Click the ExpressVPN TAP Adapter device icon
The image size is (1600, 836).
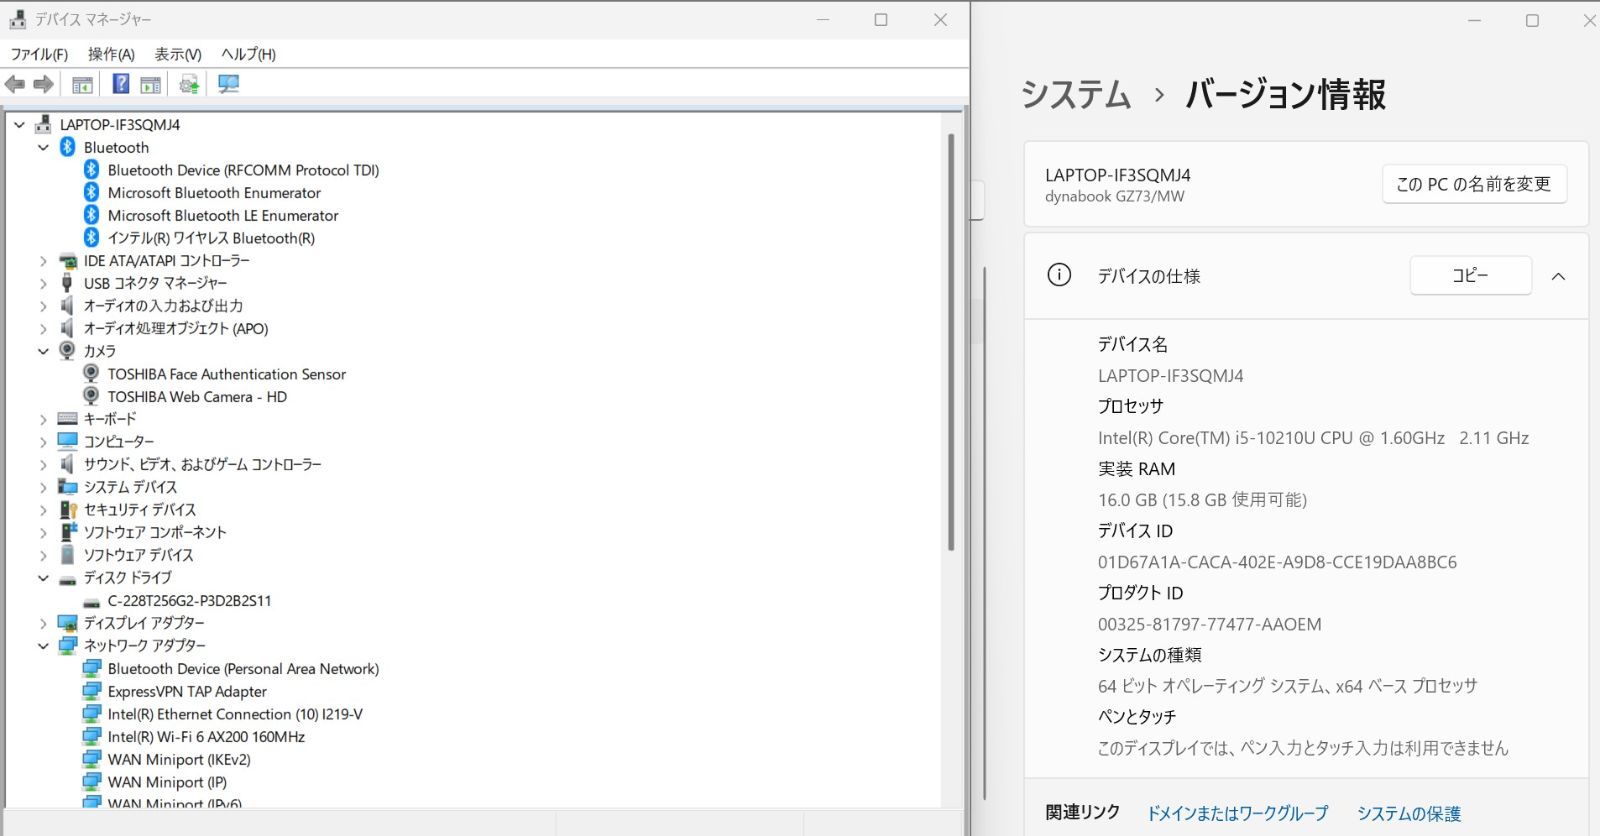[x=91, y=691]
